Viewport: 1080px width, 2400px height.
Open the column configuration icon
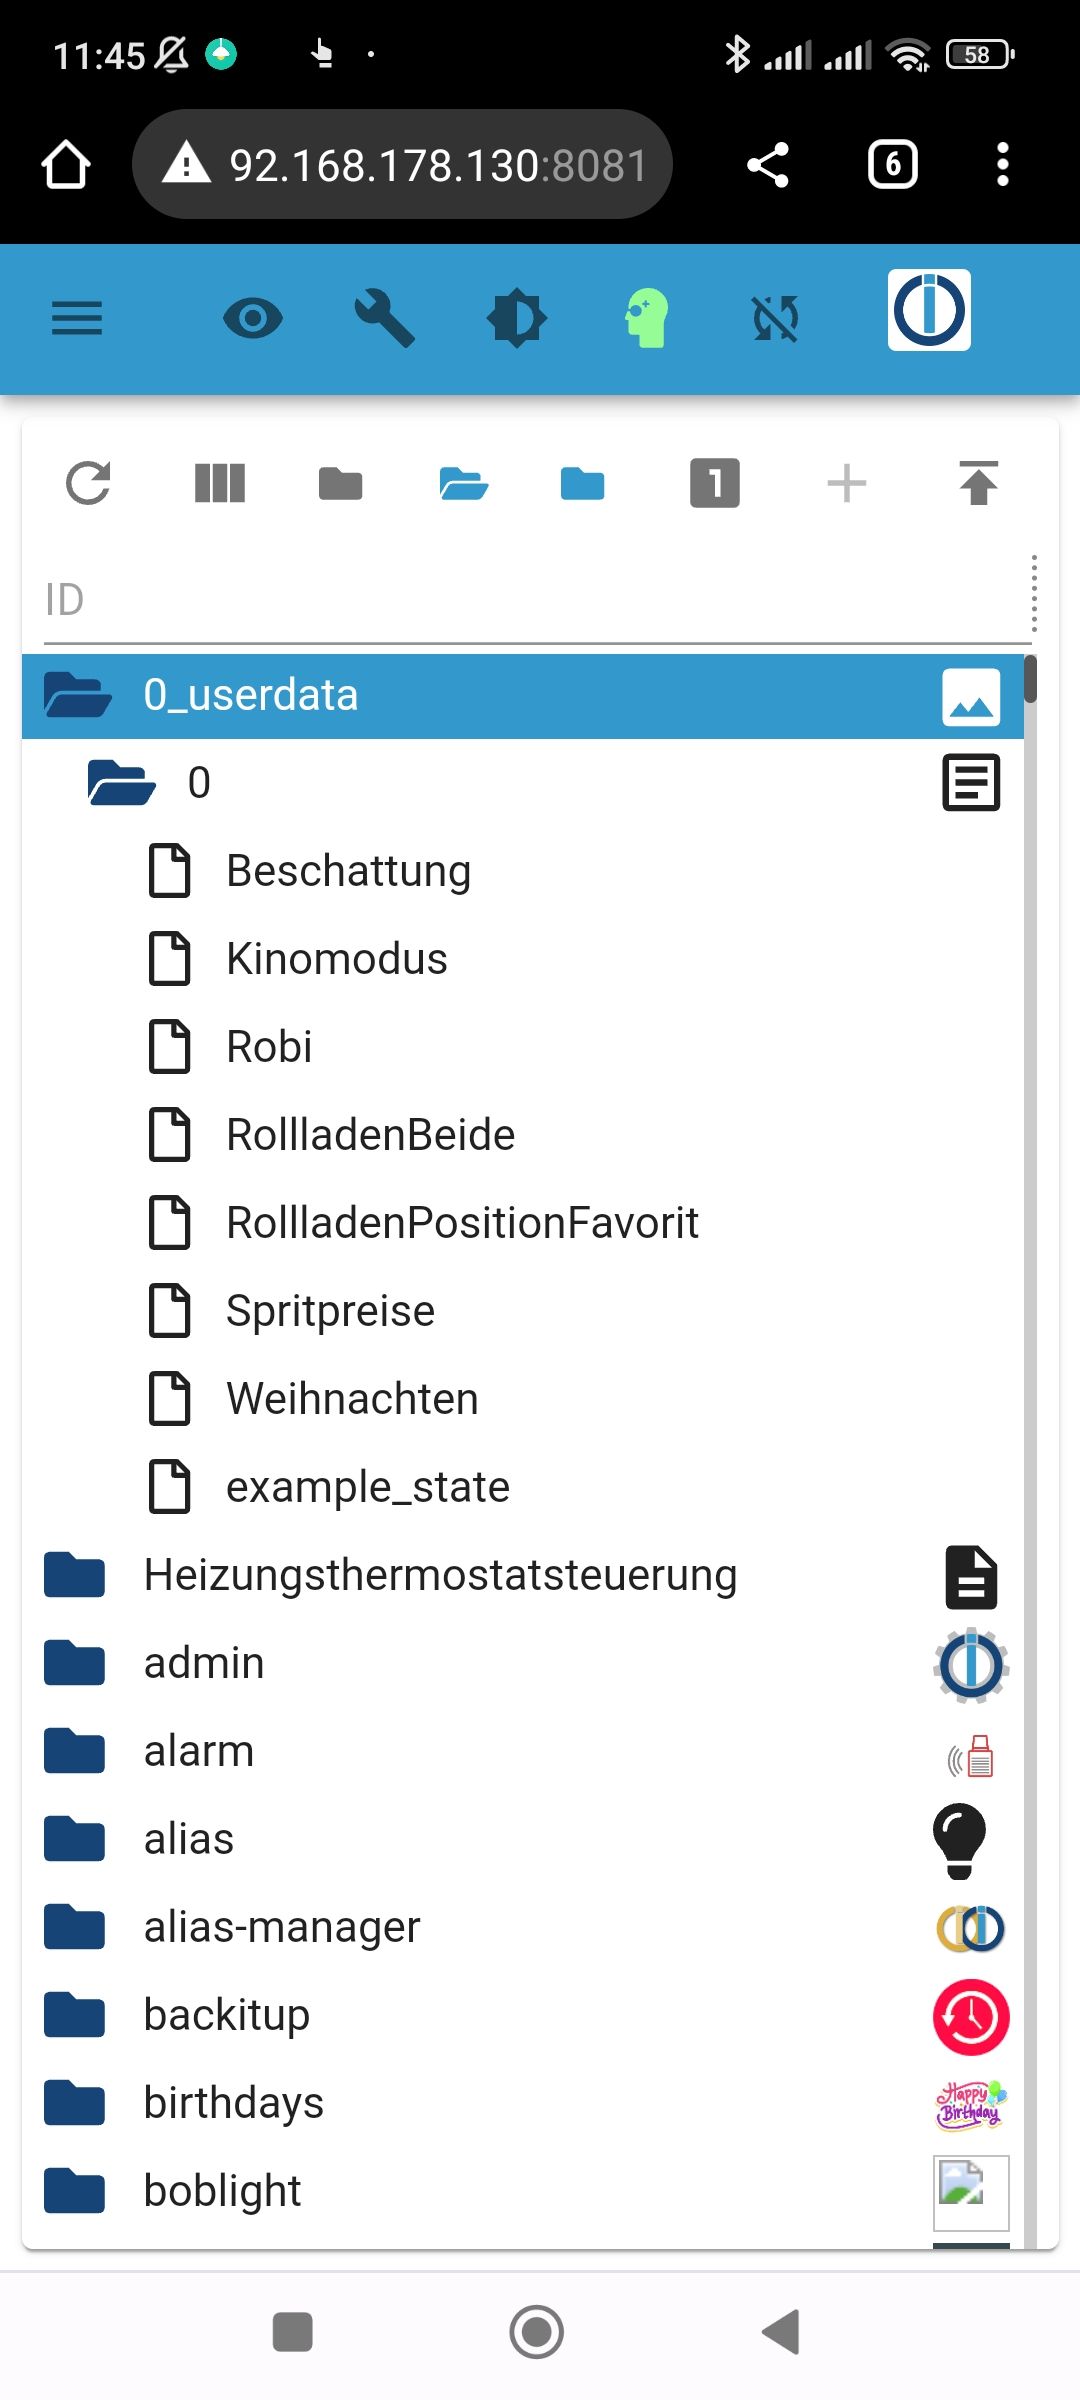click(220, 484)
